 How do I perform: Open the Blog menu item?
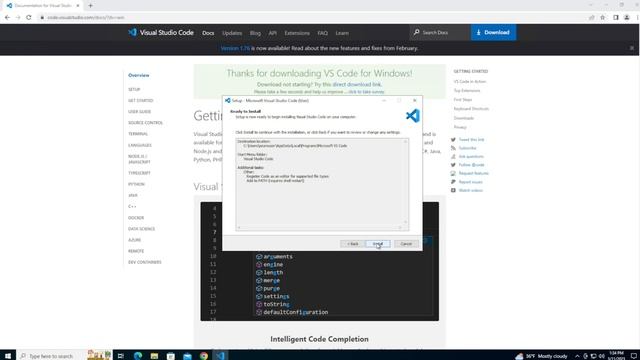point(255,33)
